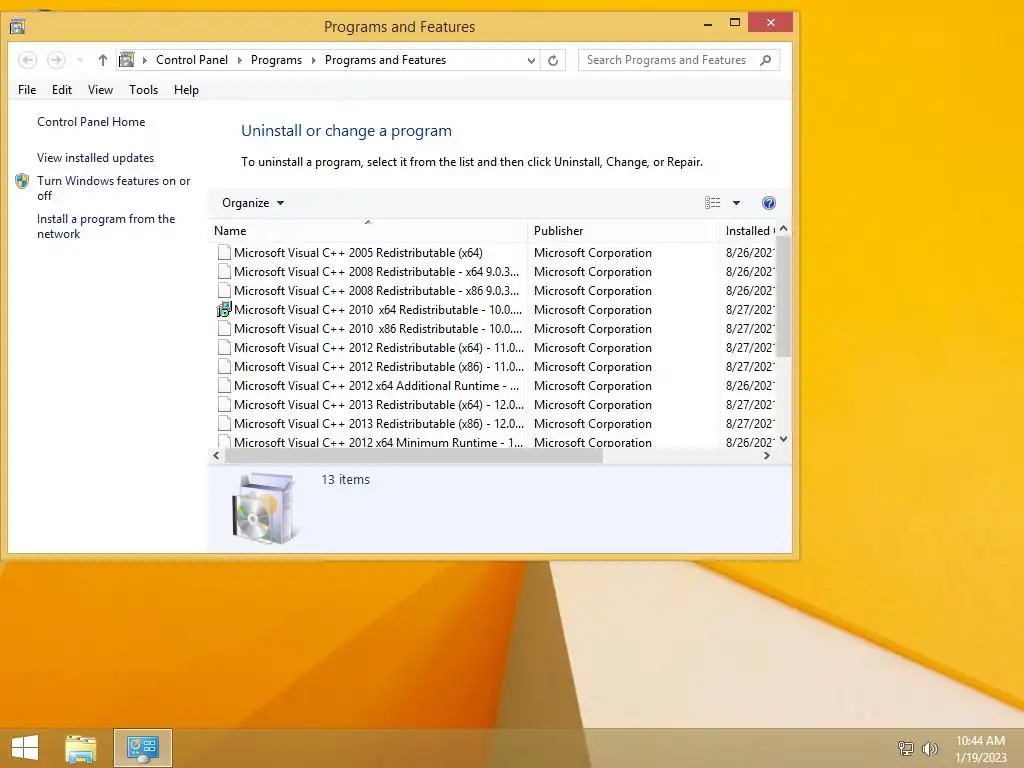Open the File menu
The image size is (1024, 768).
coord(27,90)
